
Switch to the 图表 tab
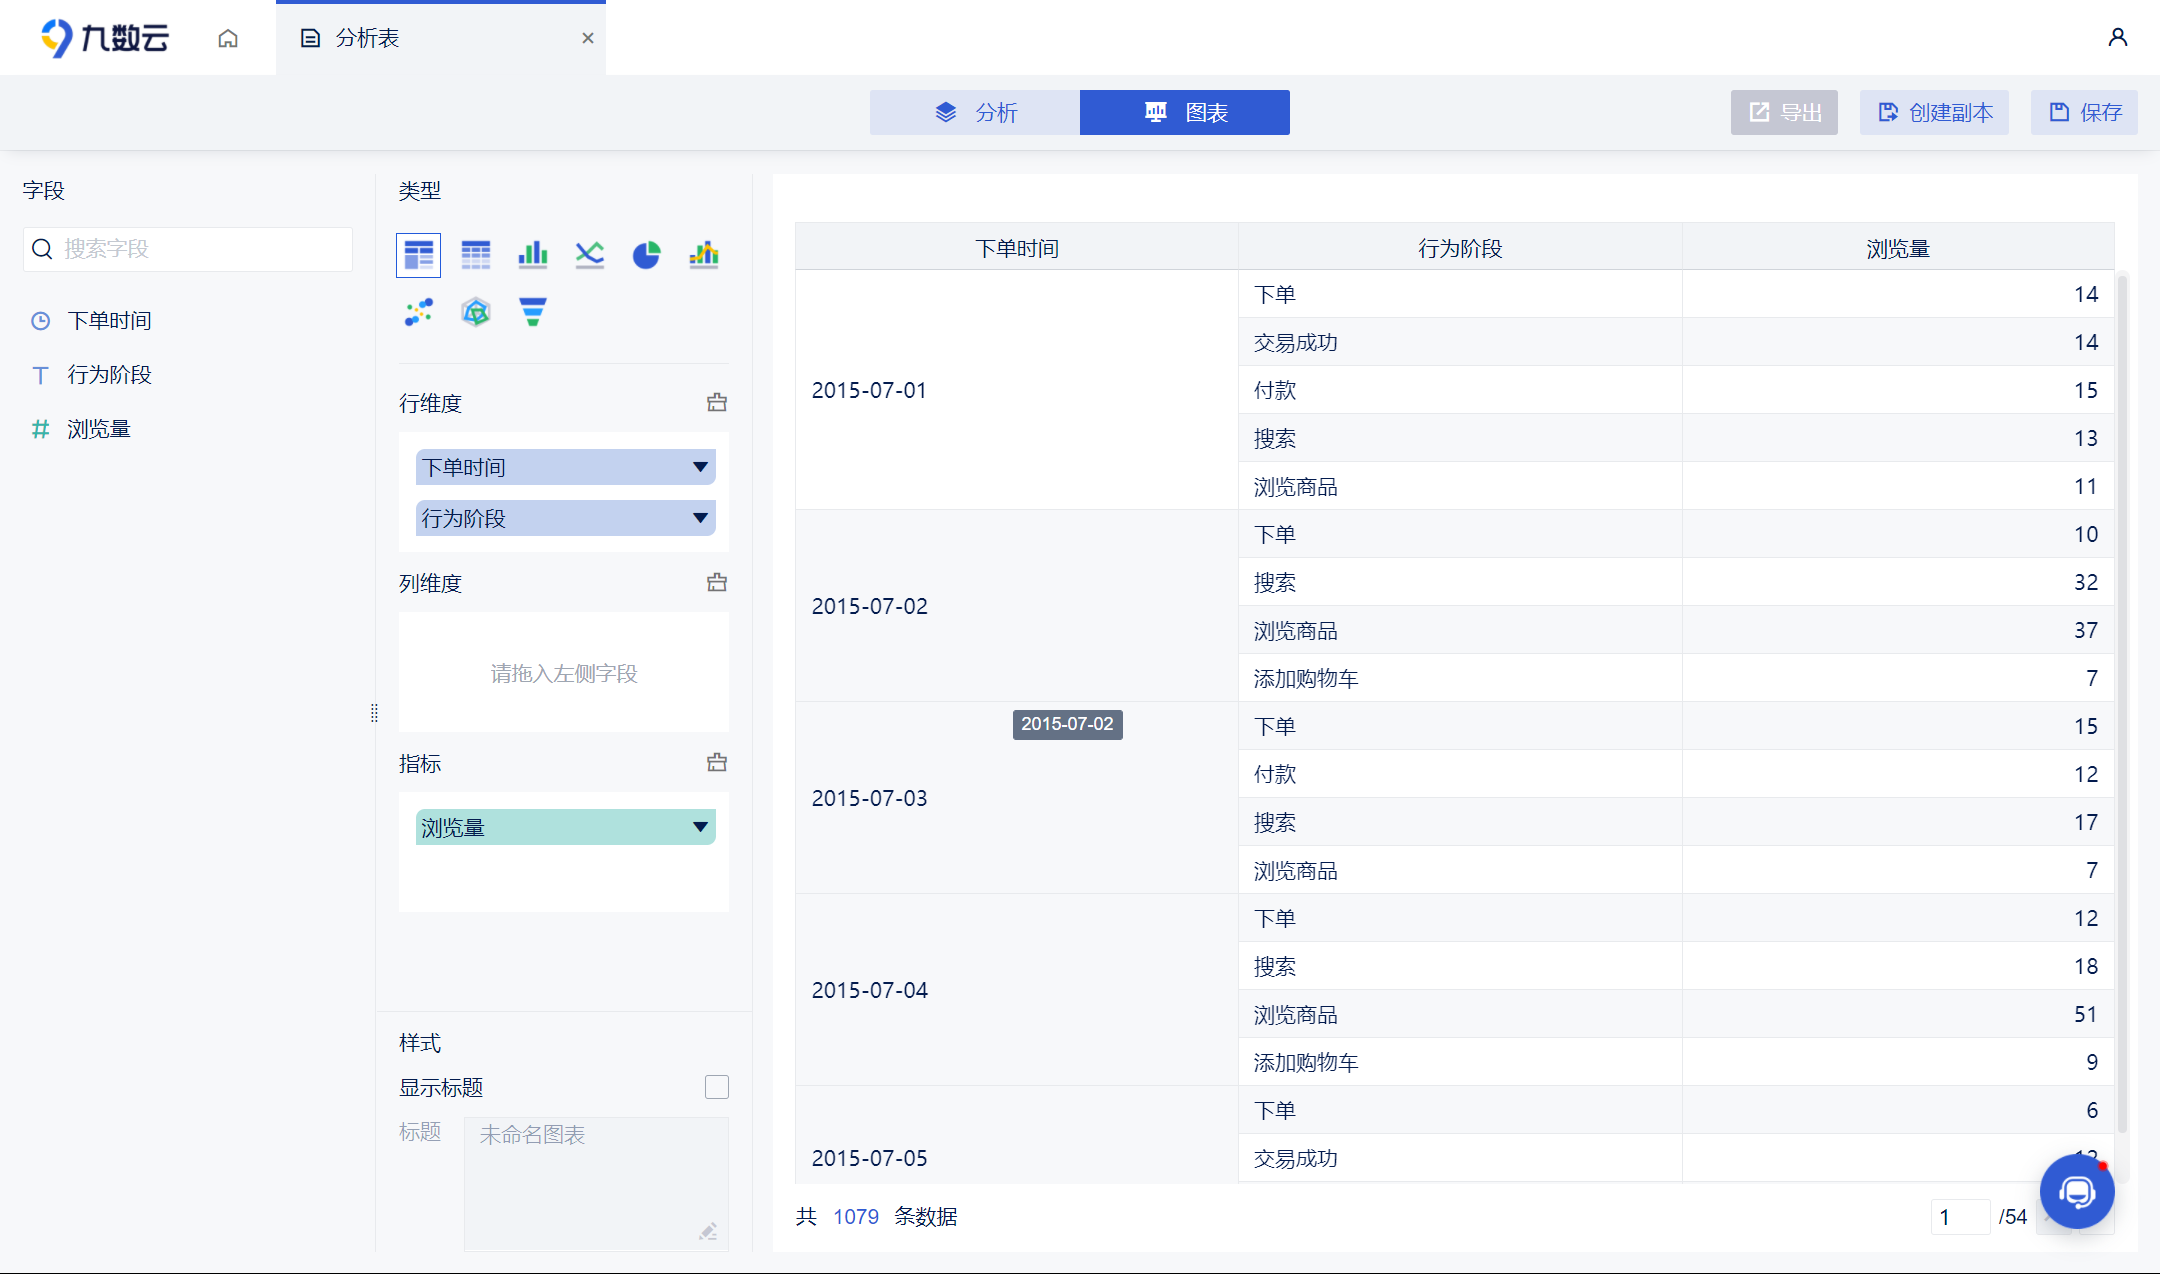pyautogui.click(x=1185, y=112)
